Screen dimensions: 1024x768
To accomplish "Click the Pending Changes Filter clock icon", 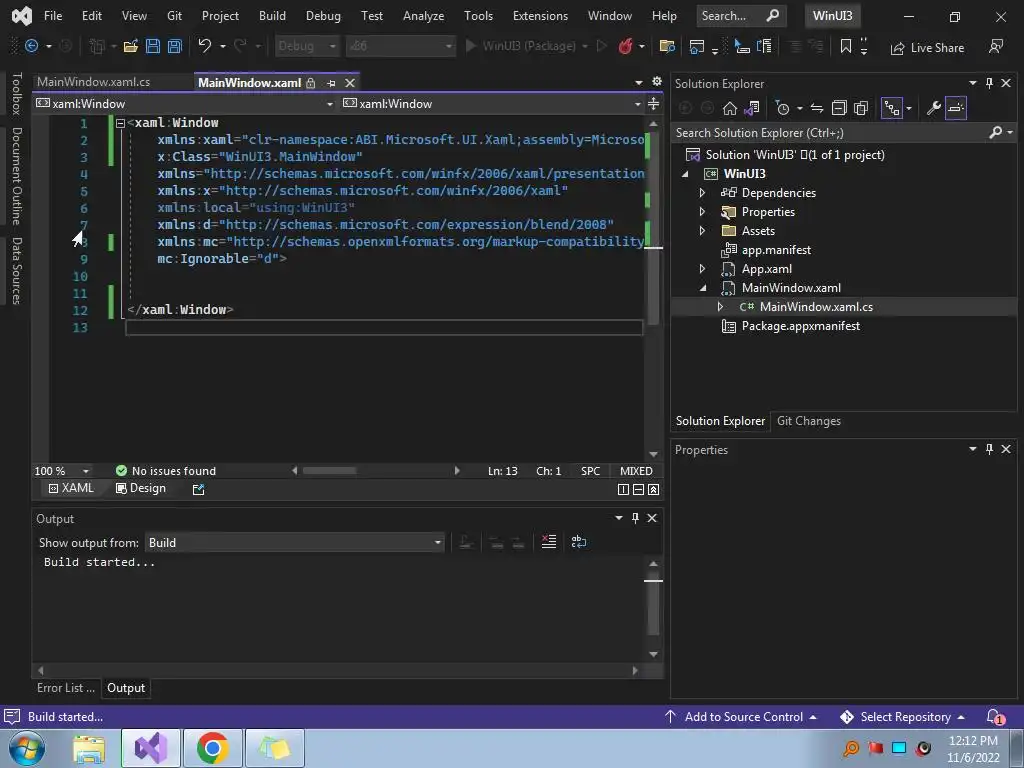I will [x=782, y=108].
